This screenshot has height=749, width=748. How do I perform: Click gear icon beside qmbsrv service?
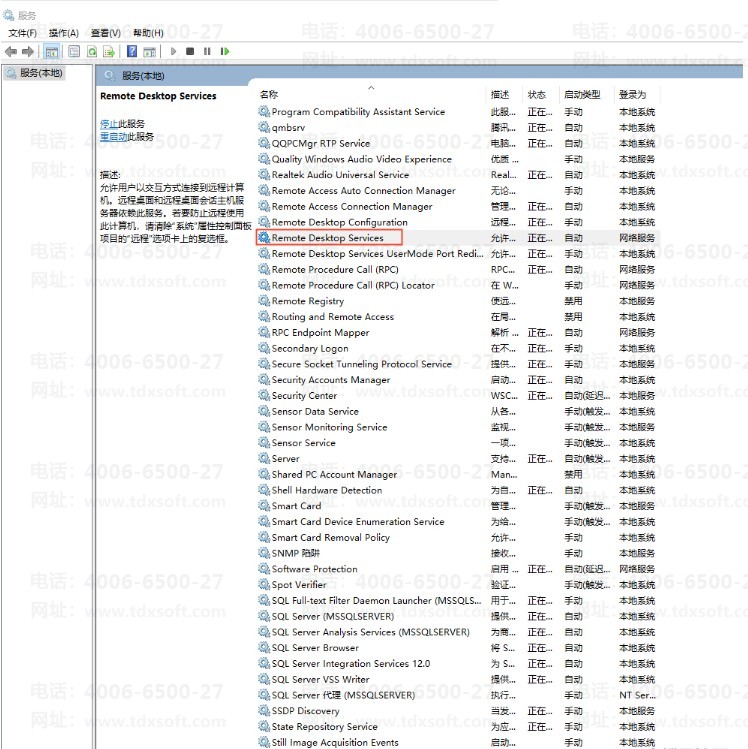(264, 127)
